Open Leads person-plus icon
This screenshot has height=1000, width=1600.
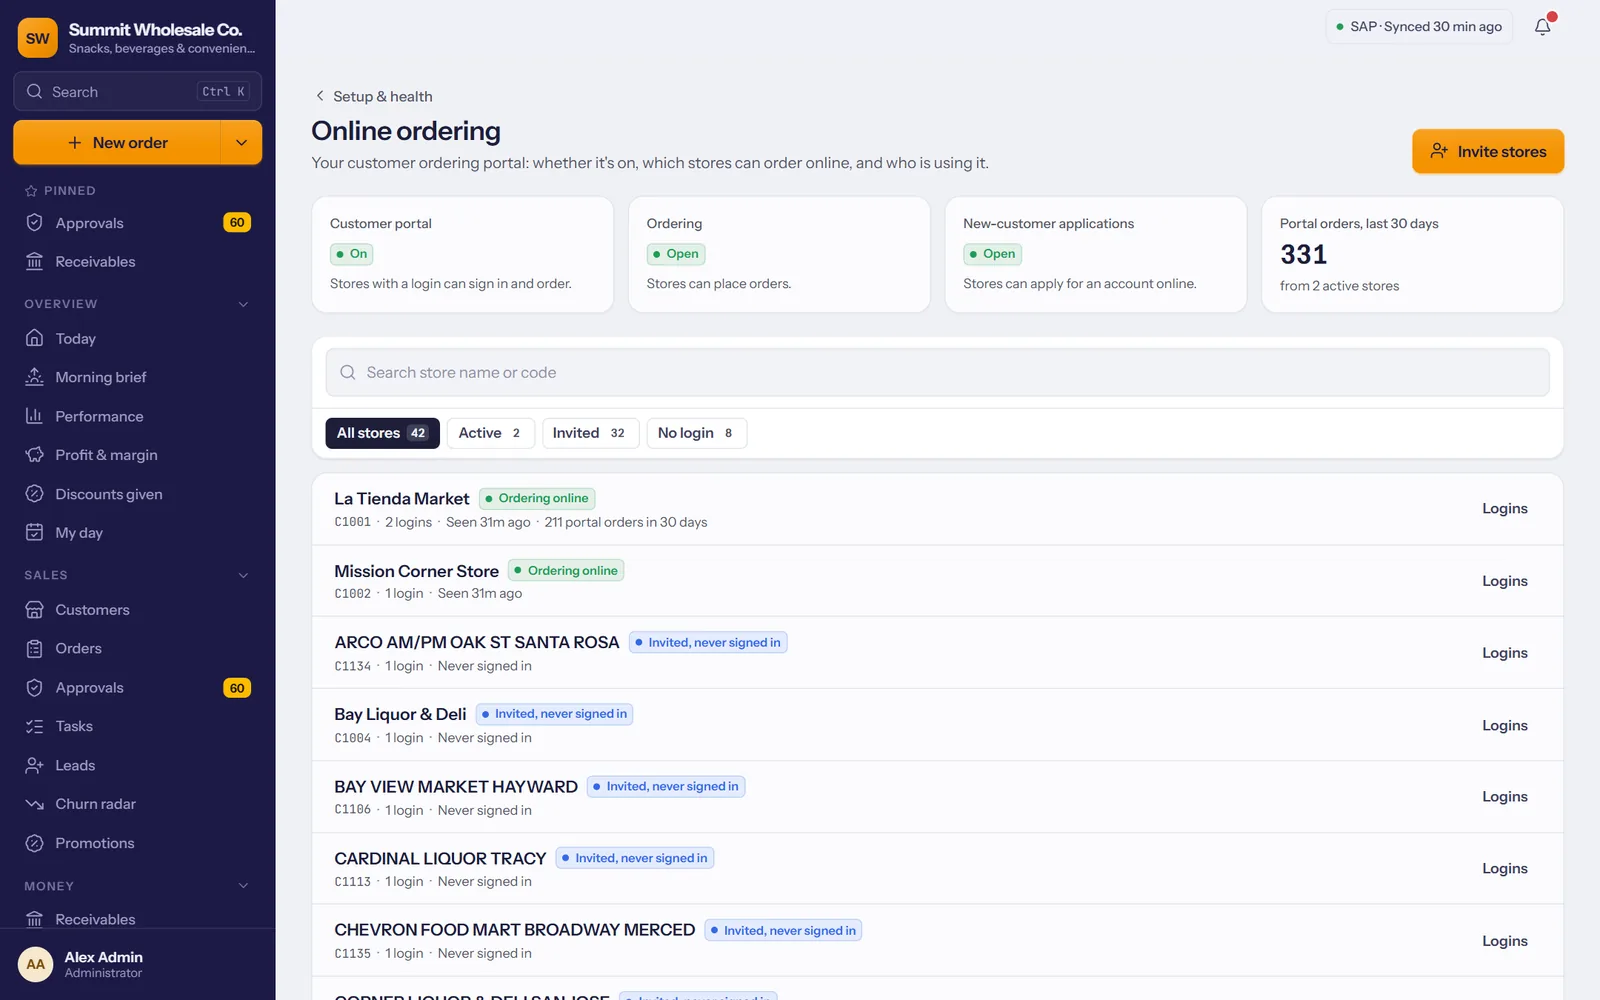[x=34, y=766]
